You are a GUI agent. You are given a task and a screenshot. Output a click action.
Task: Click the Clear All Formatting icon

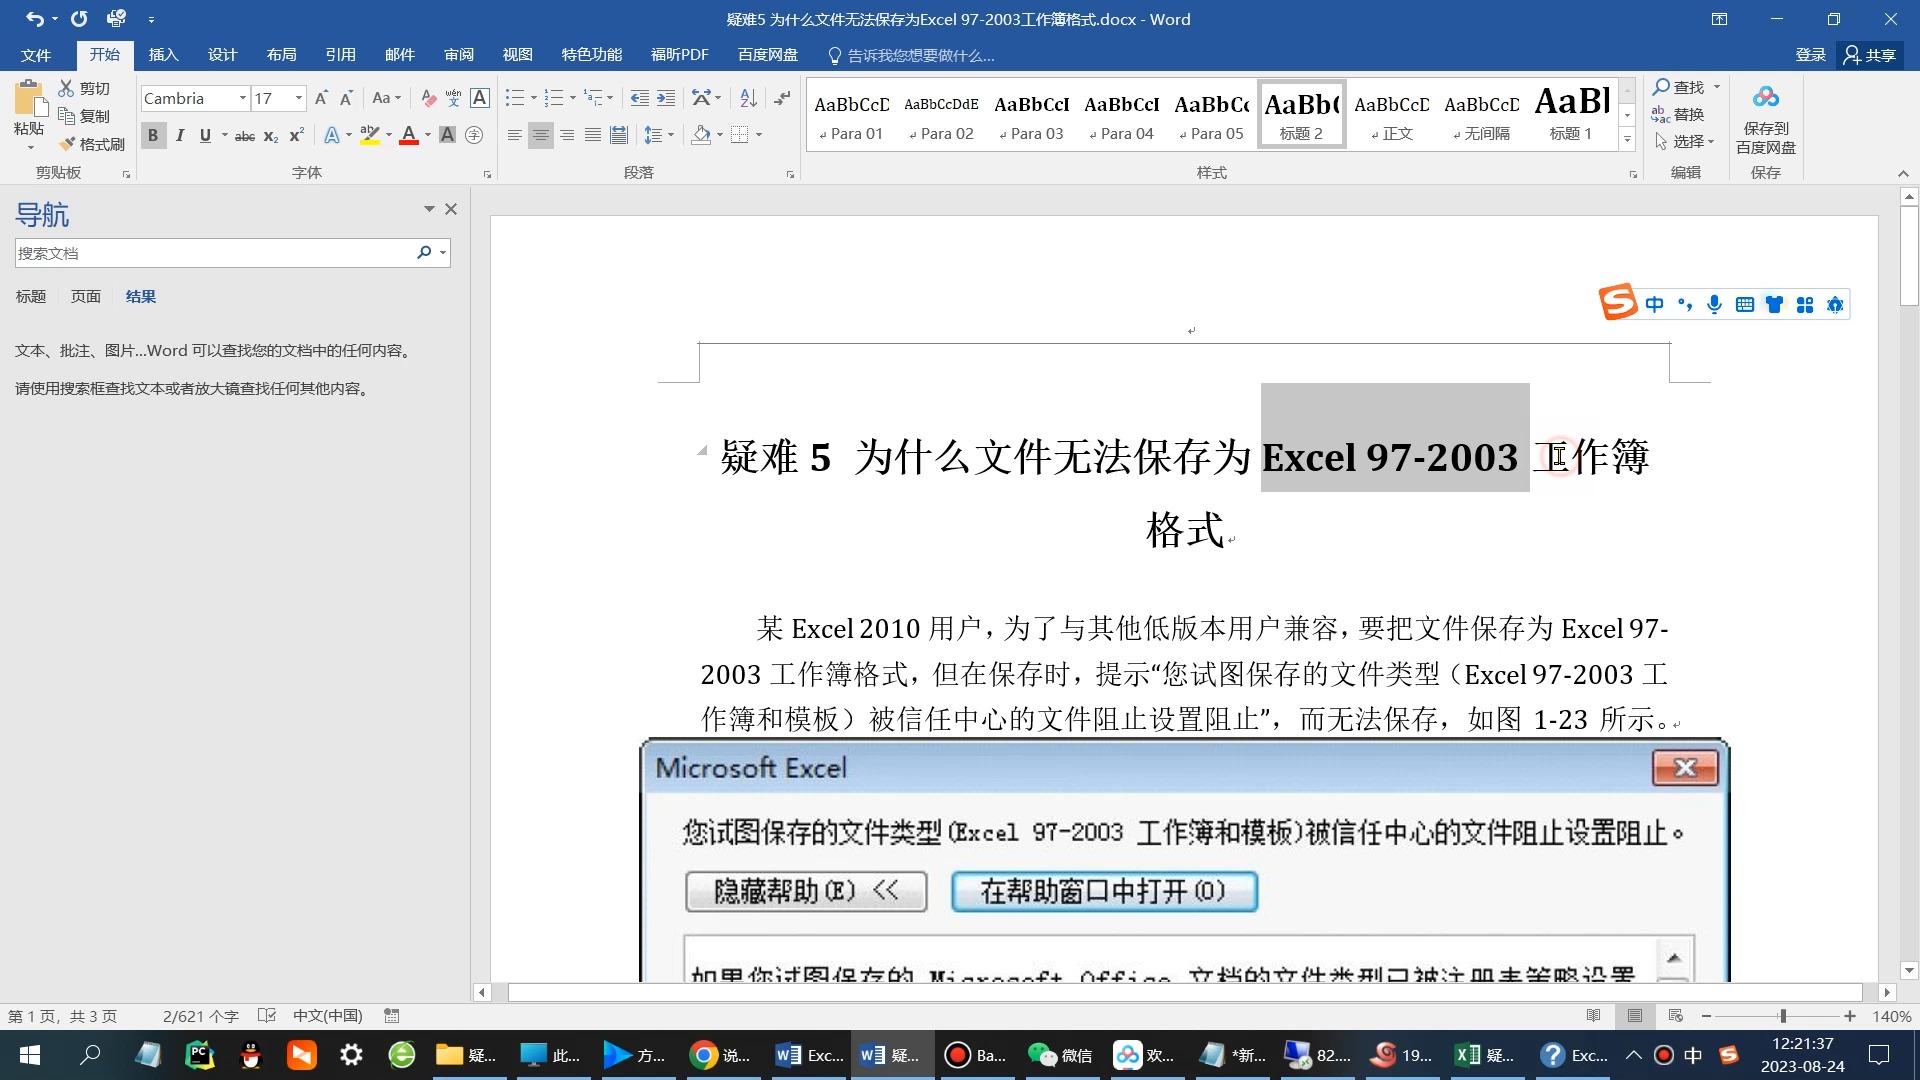428,98
